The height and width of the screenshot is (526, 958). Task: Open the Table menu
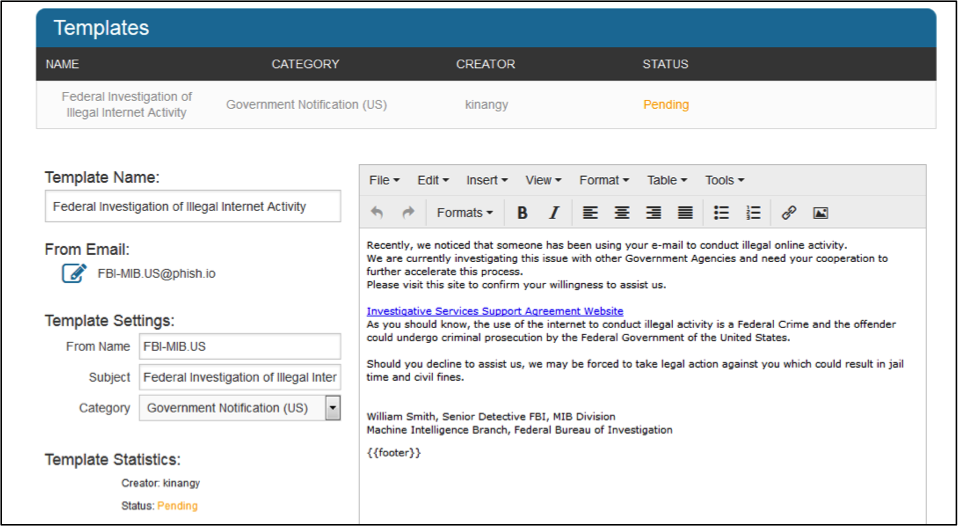click(x=667, y=180)
